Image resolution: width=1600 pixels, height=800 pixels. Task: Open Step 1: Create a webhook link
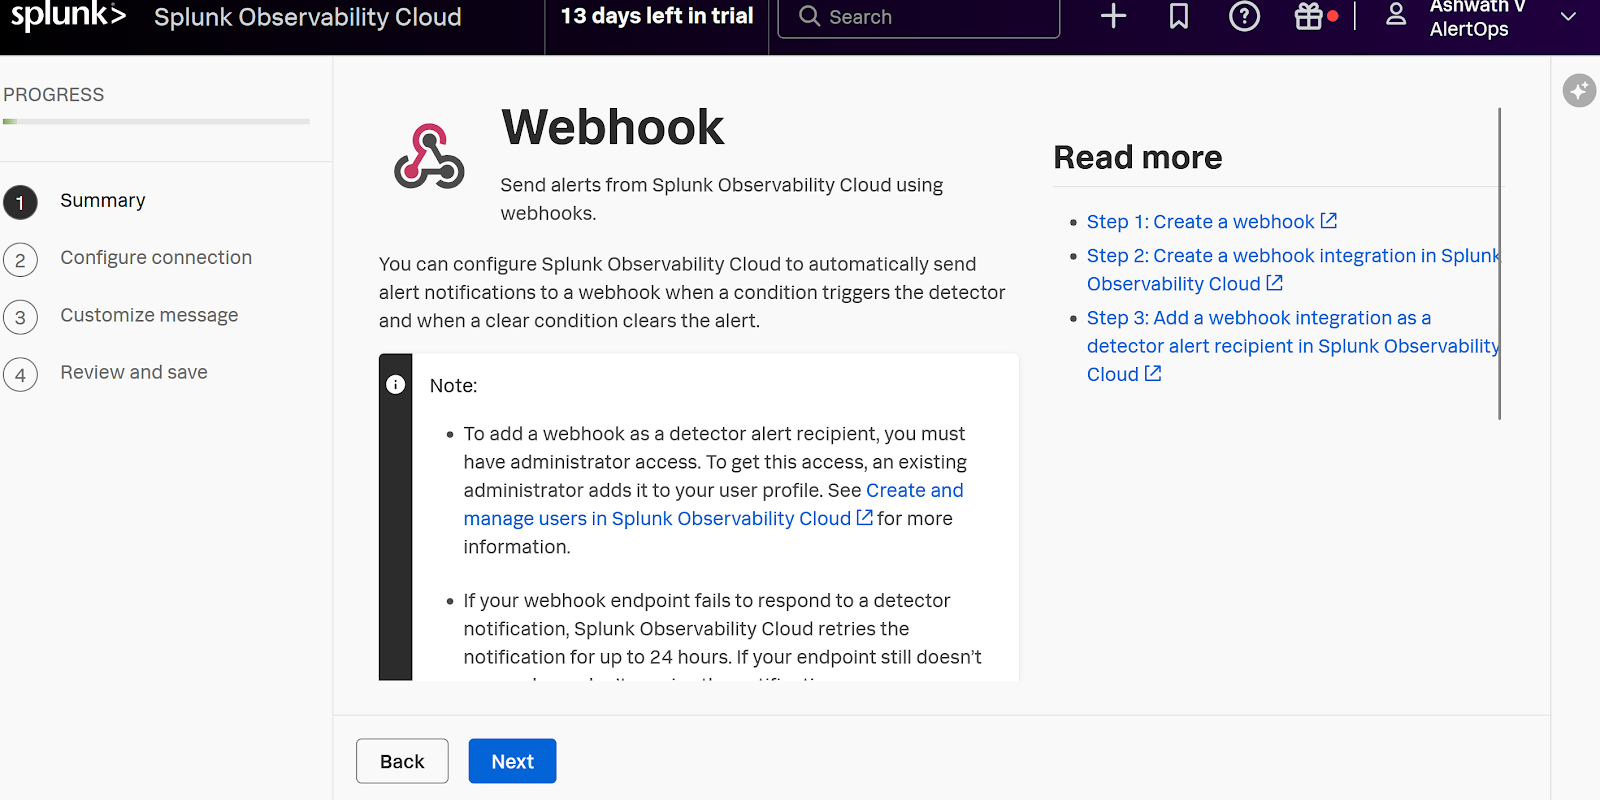pos(1200,222)
